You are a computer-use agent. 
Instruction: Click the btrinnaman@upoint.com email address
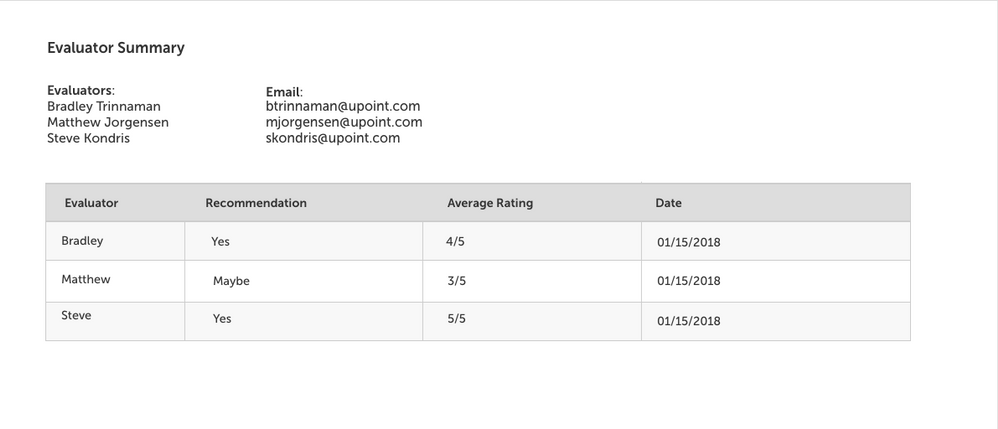pyautogui.click(x=342, y=106)
